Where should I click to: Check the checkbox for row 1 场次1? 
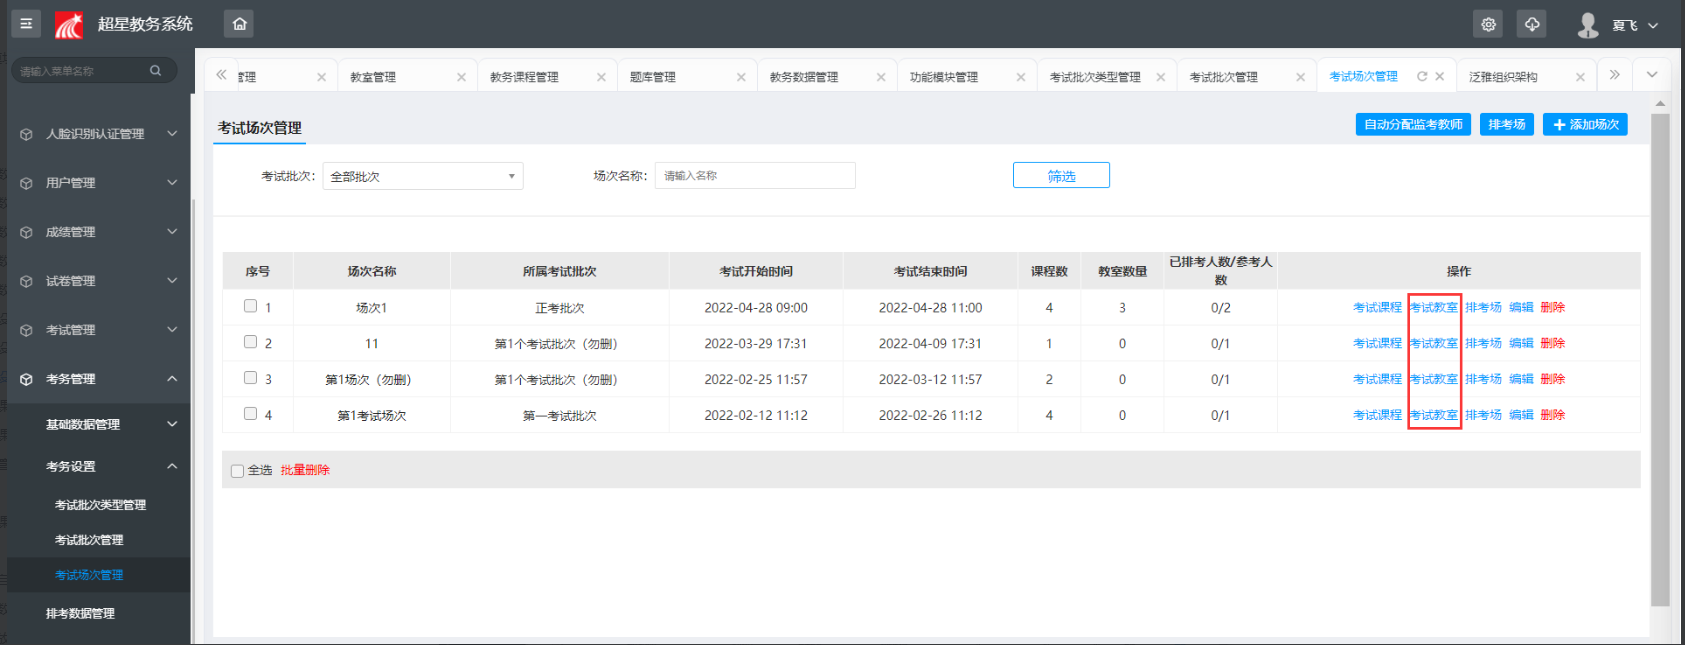(x=250, y=306)
